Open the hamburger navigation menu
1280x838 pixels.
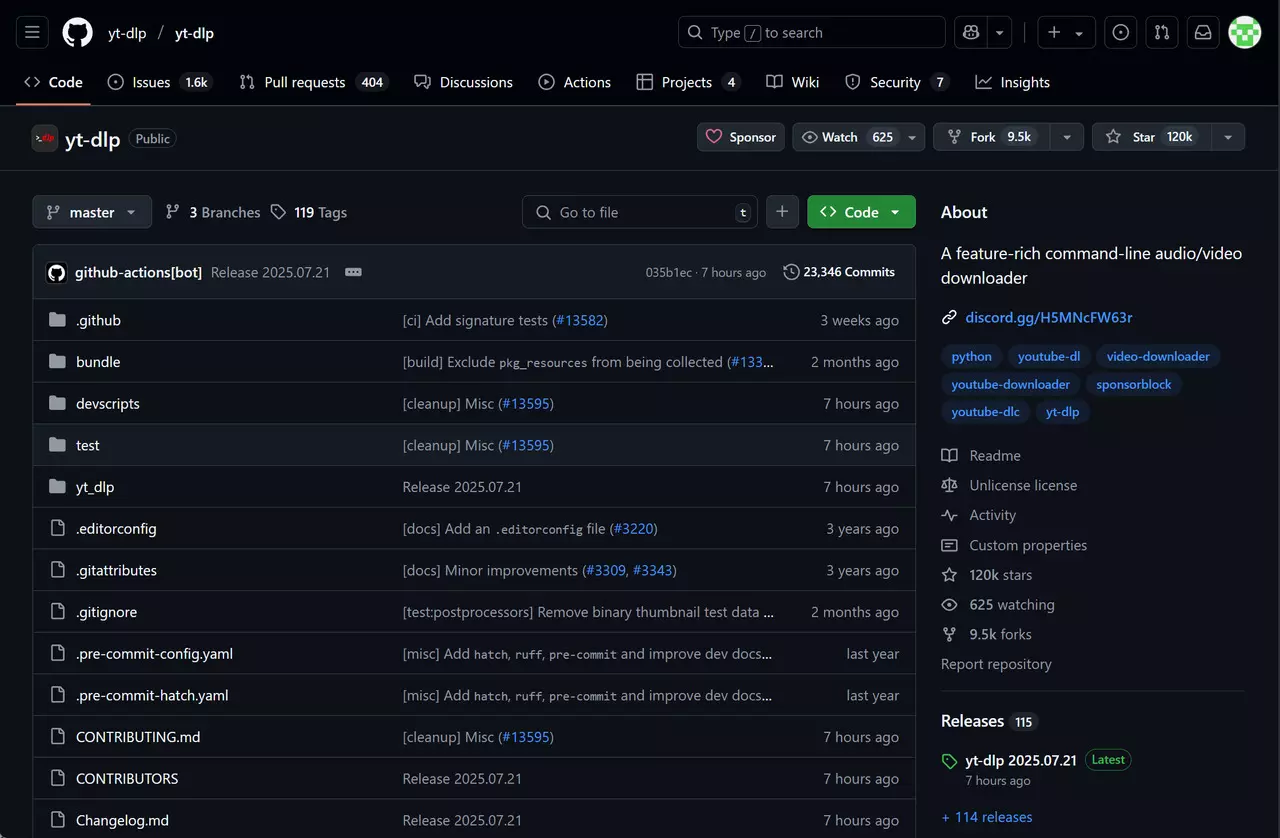(32, 32)
